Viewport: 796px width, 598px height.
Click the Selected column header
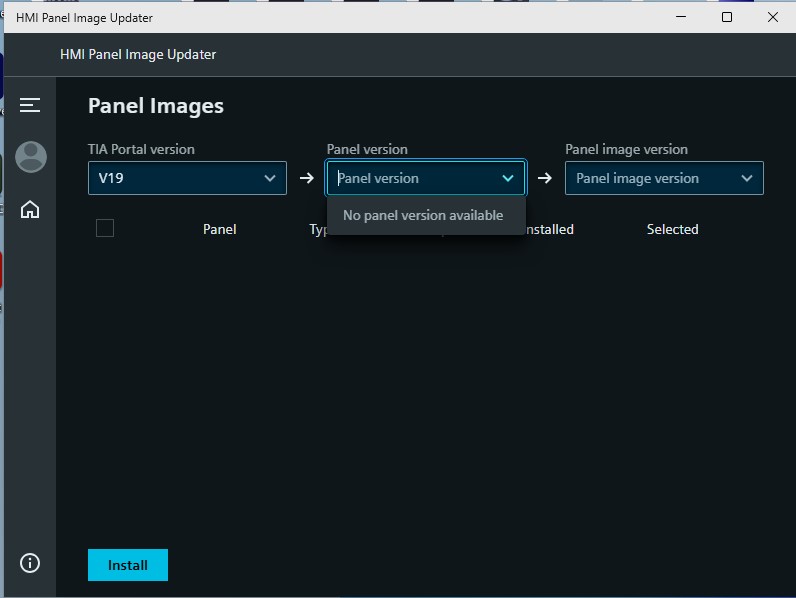[672, 229]
